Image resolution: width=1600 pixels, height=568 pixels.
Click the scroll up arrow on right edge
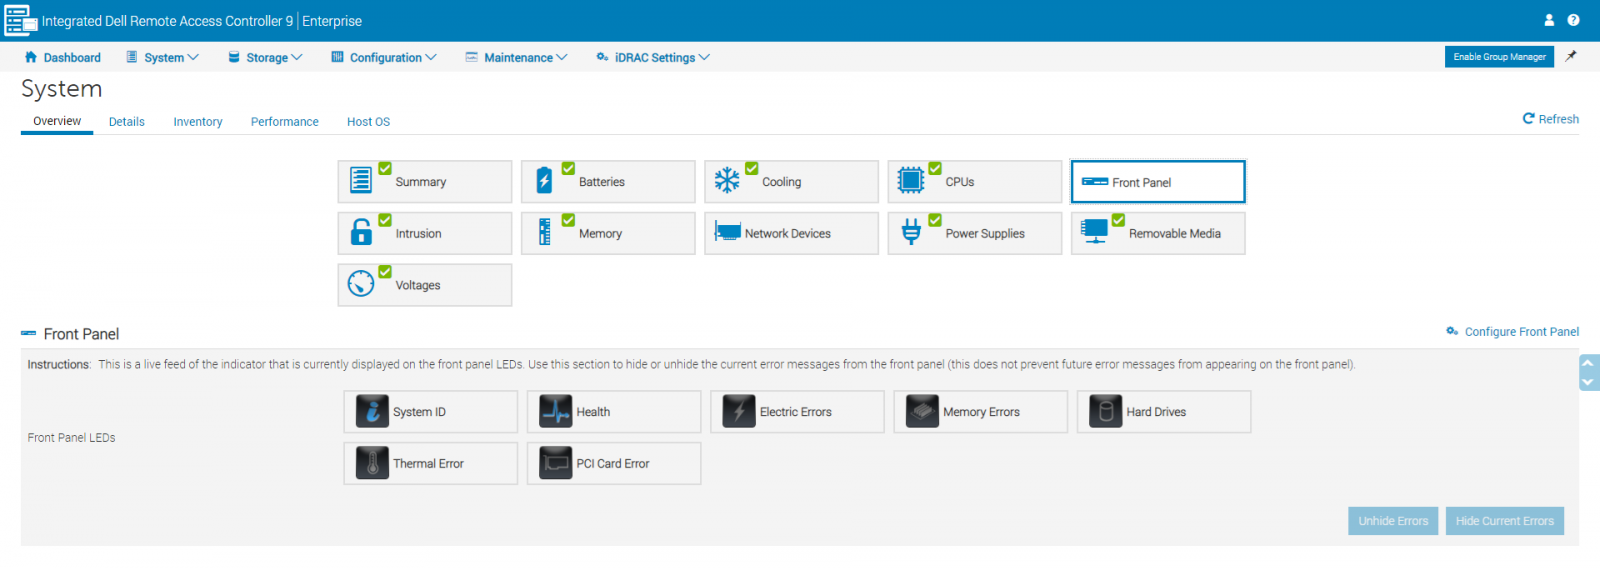click(x=1588, y=363)
